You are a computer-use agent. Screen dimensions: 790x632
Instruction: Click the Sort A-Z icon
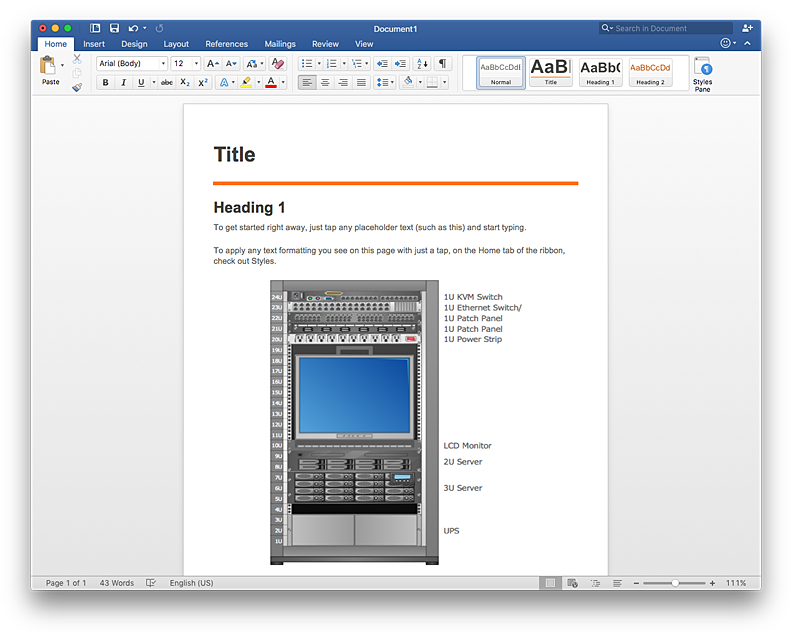tap(421, 63)
